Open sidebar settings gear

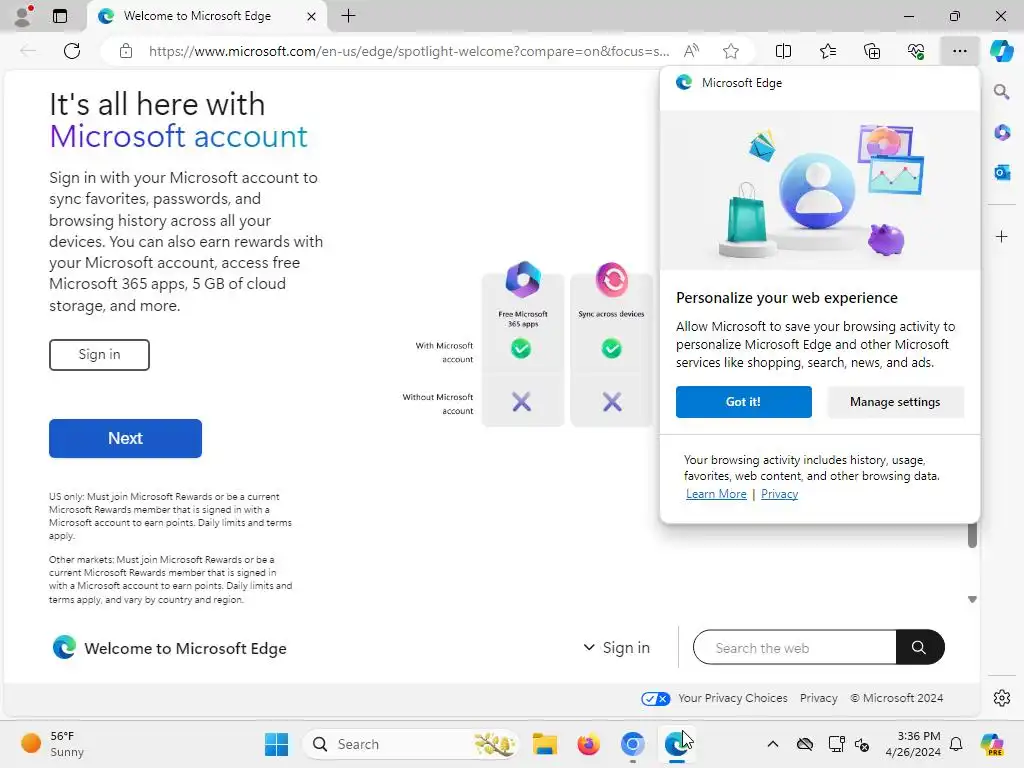point(1002,698)
